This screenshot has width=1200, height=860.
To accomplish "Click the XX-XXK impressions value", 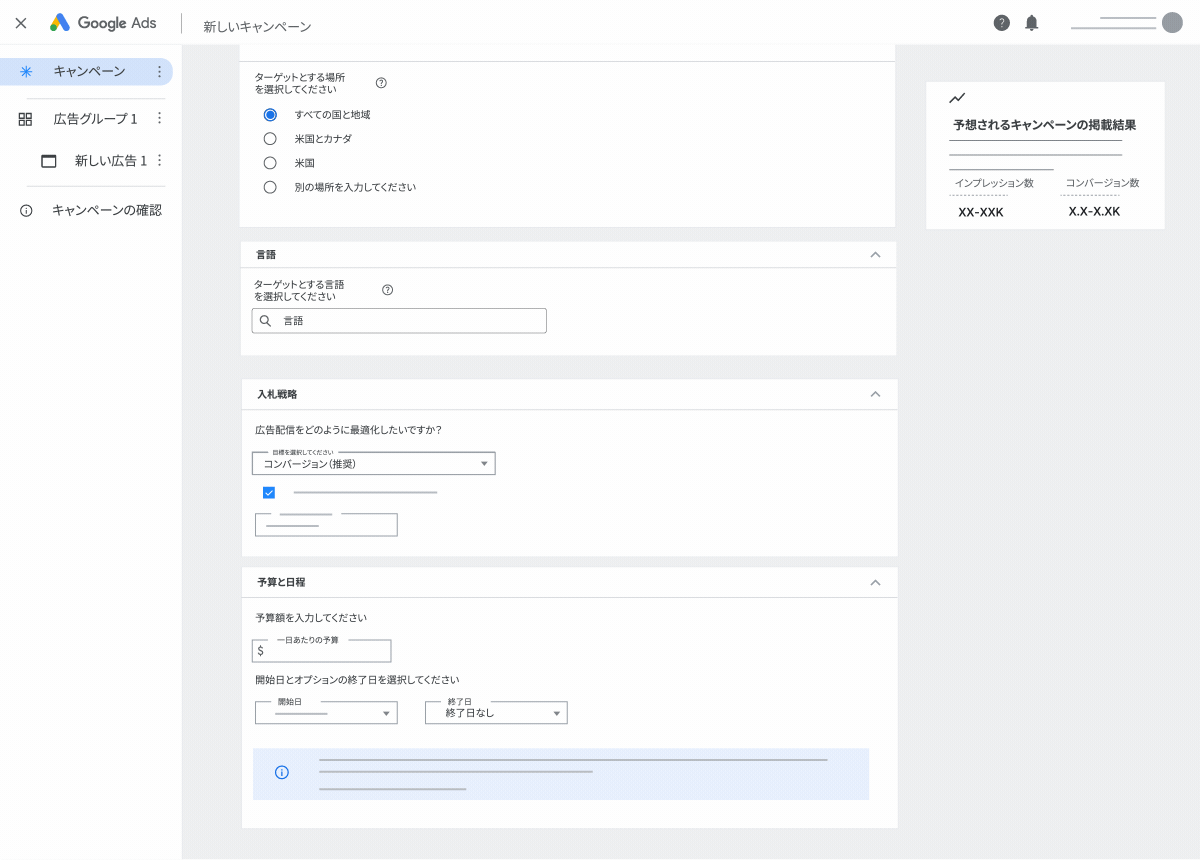I will click(981, 212).
